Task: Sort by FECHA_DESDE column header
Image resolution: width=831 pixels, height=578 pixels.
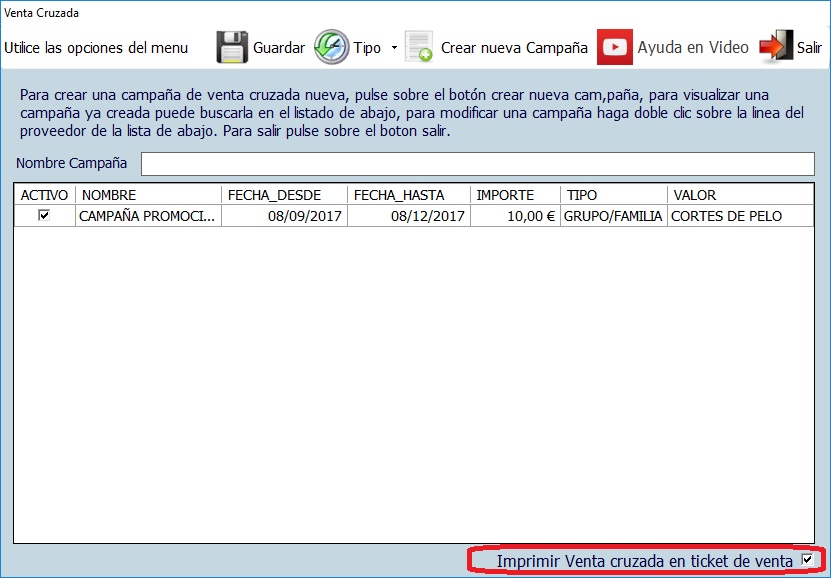Action: click(284, 195)
